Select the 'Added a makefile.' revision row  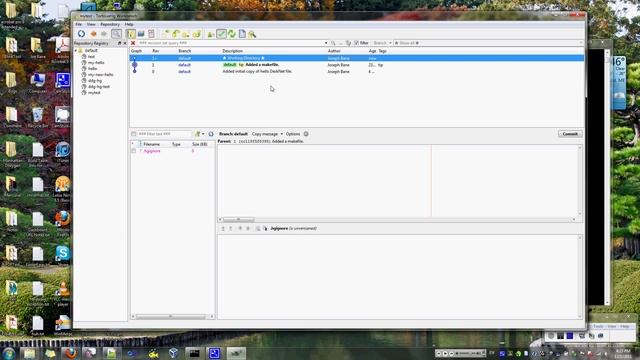pyautogui.click(x=357, y=65)
